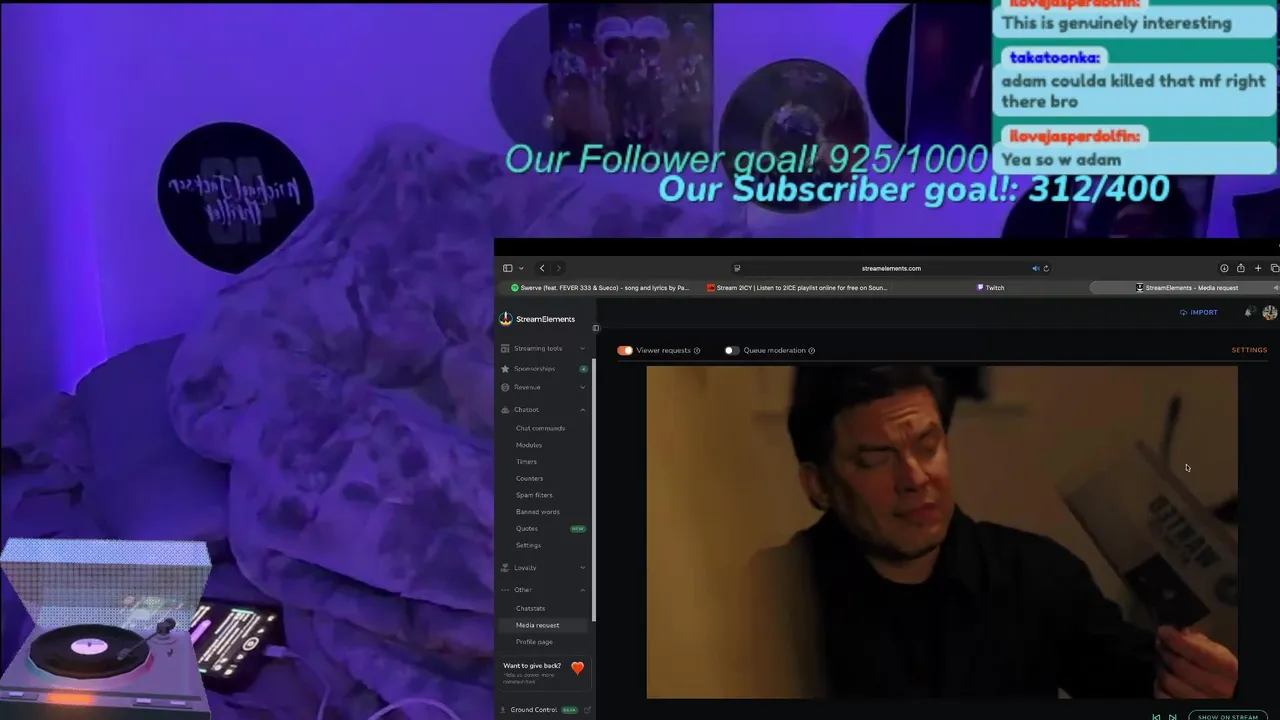1280x720 pixels.
Task: Expand the Streaming tools section
Action: [544, 348]
